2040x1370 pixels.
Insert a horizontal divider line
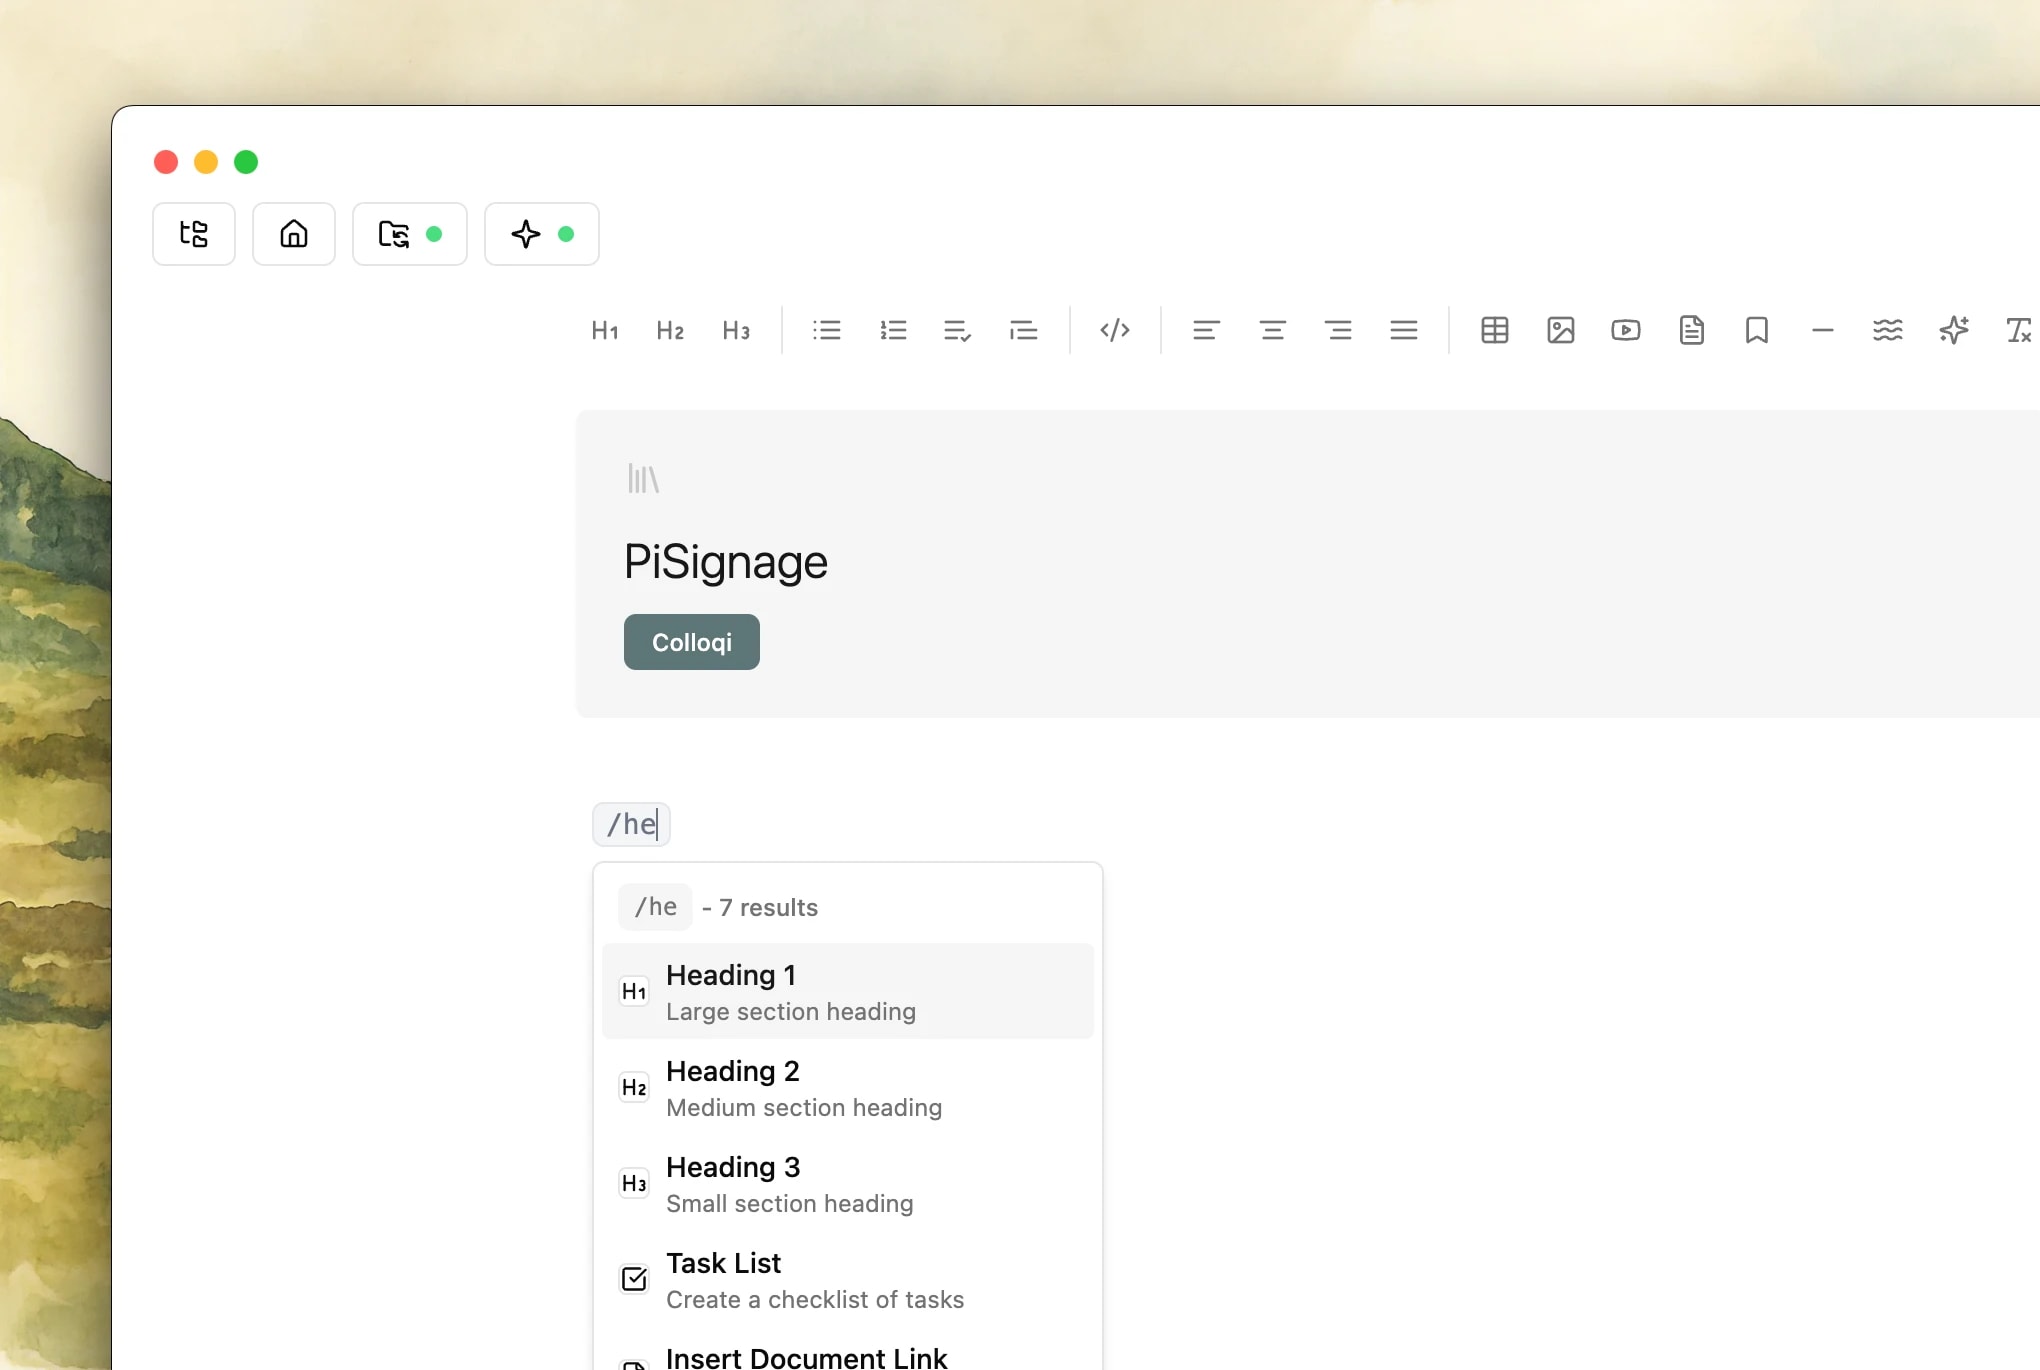click(x=1823, y=330)
